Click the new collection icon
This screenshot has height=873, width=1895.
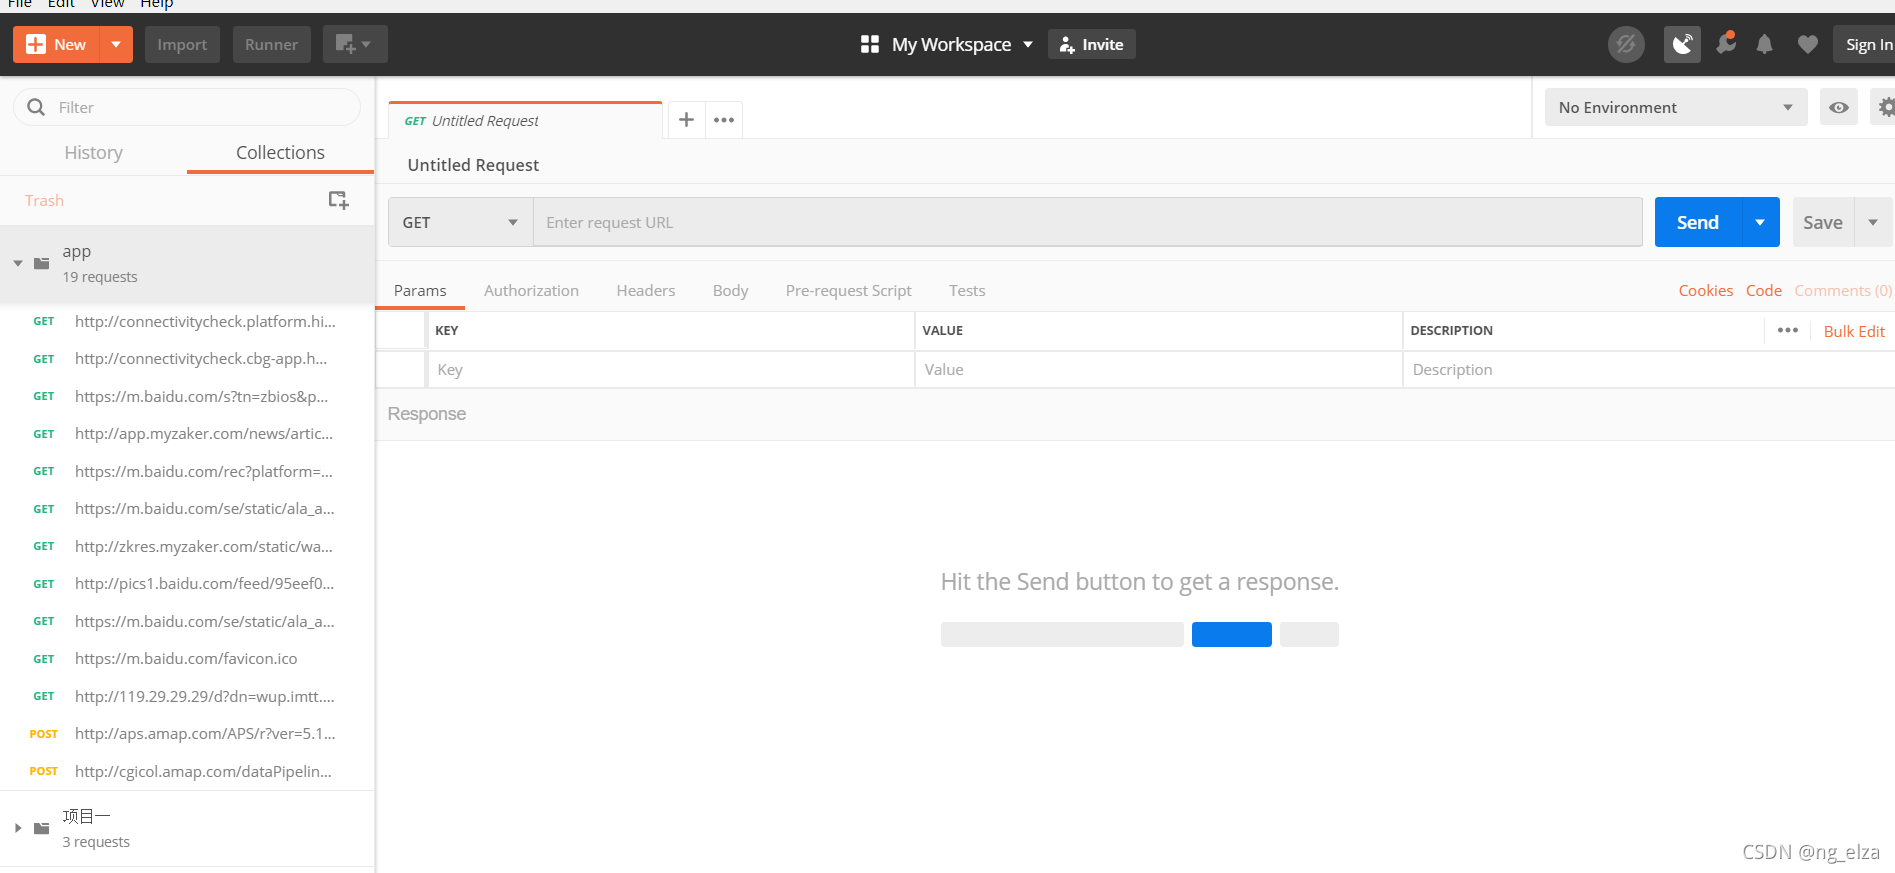click(x=339, y=200)
